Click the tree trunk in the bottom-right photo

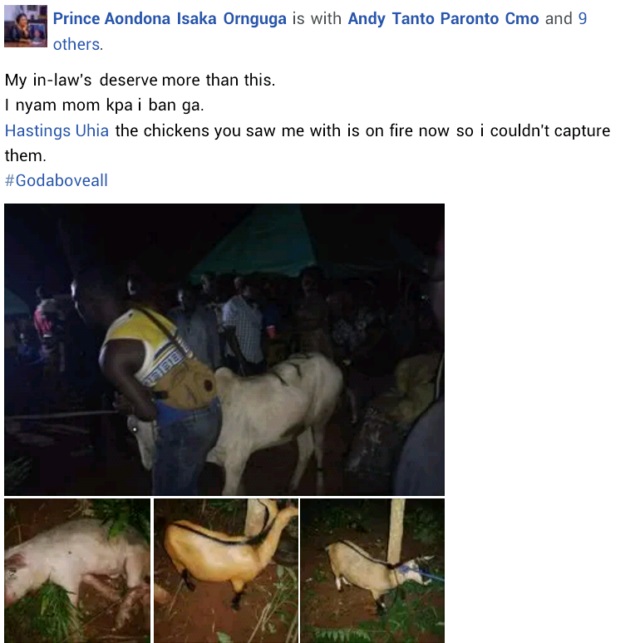pos(397,530)
